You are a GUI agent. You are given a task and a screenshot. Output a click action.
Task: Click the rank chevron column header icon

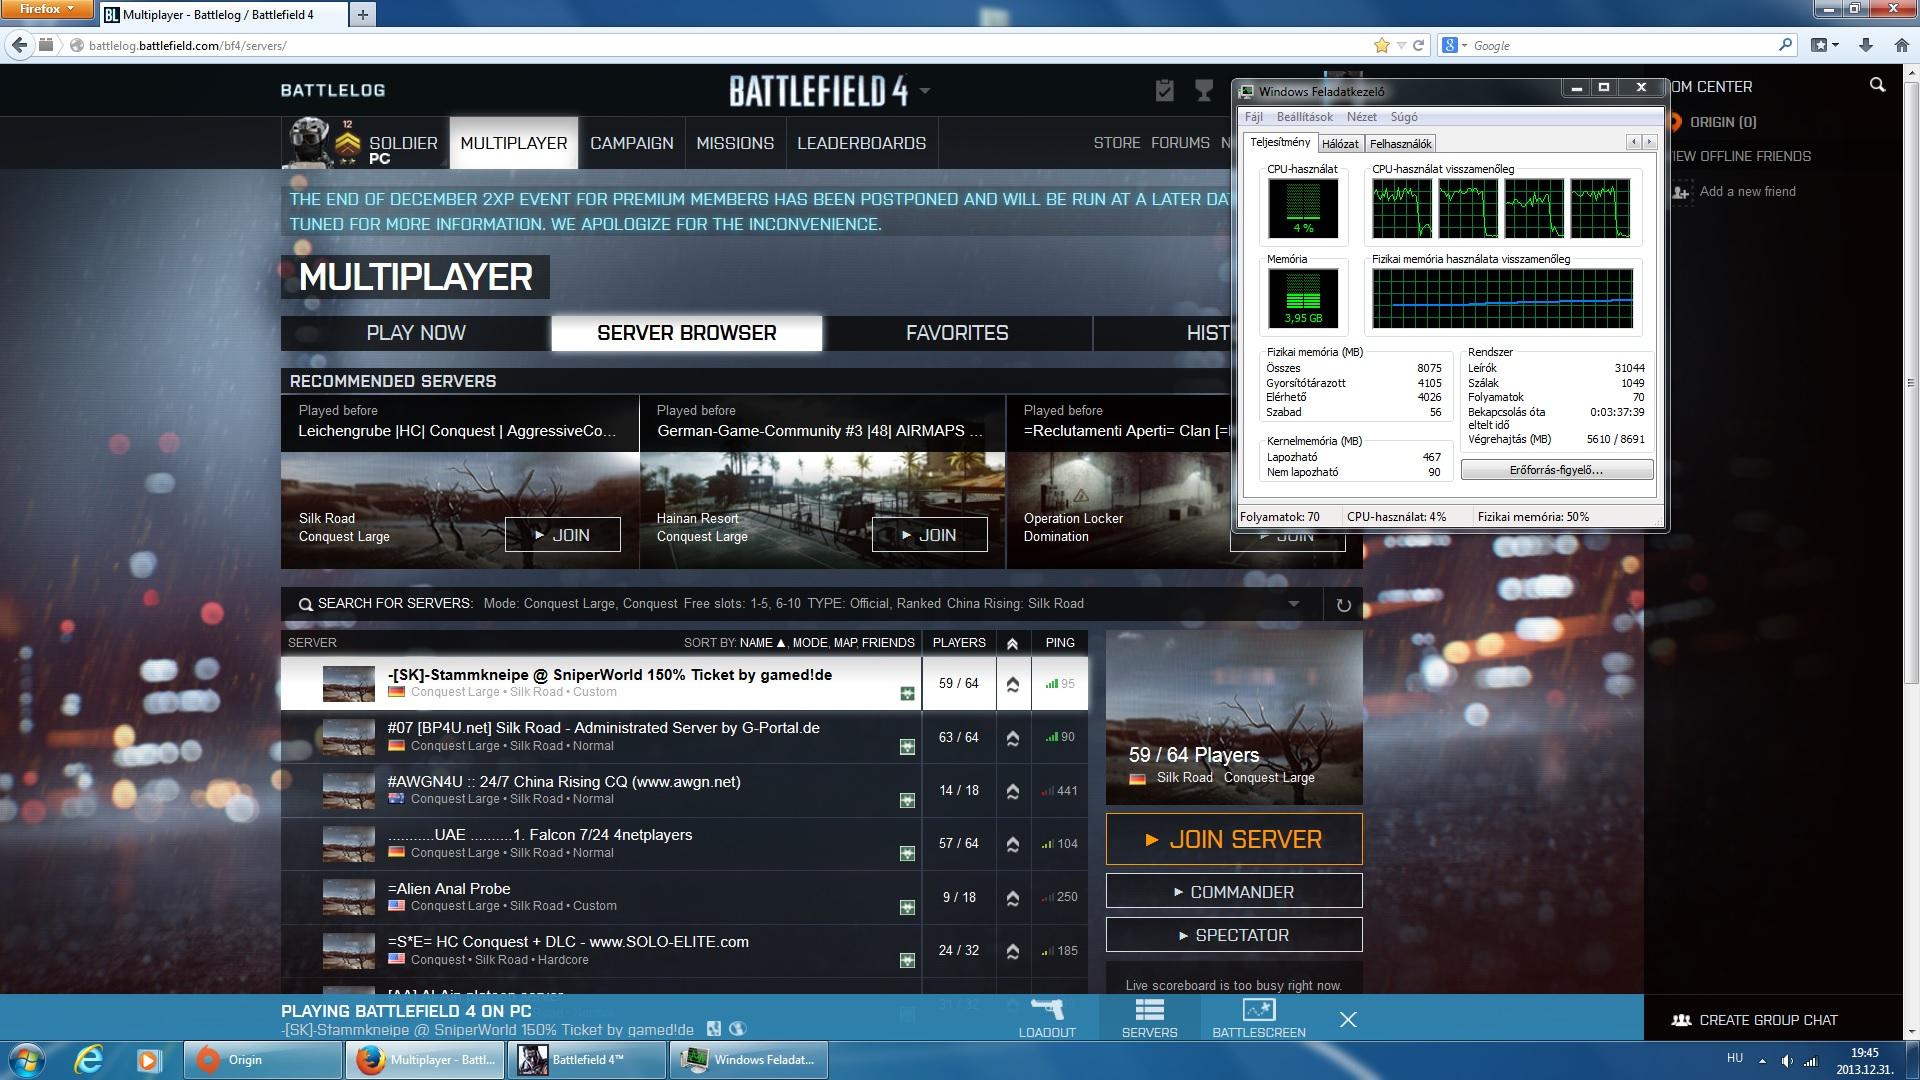click(1012, 643)
